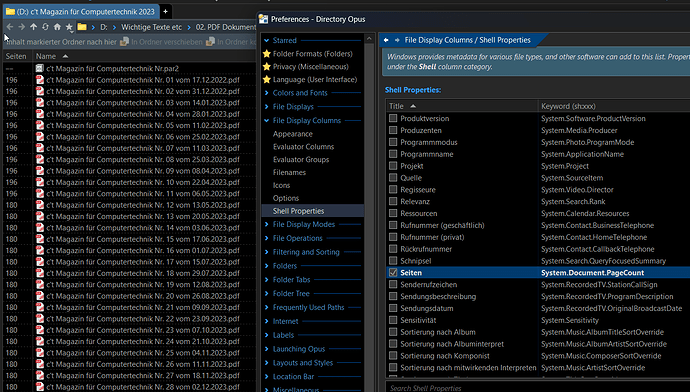This screenshot has height=392, width=690.
Task: Open a new folder tab with the plus button
Action: coord(165,11)
